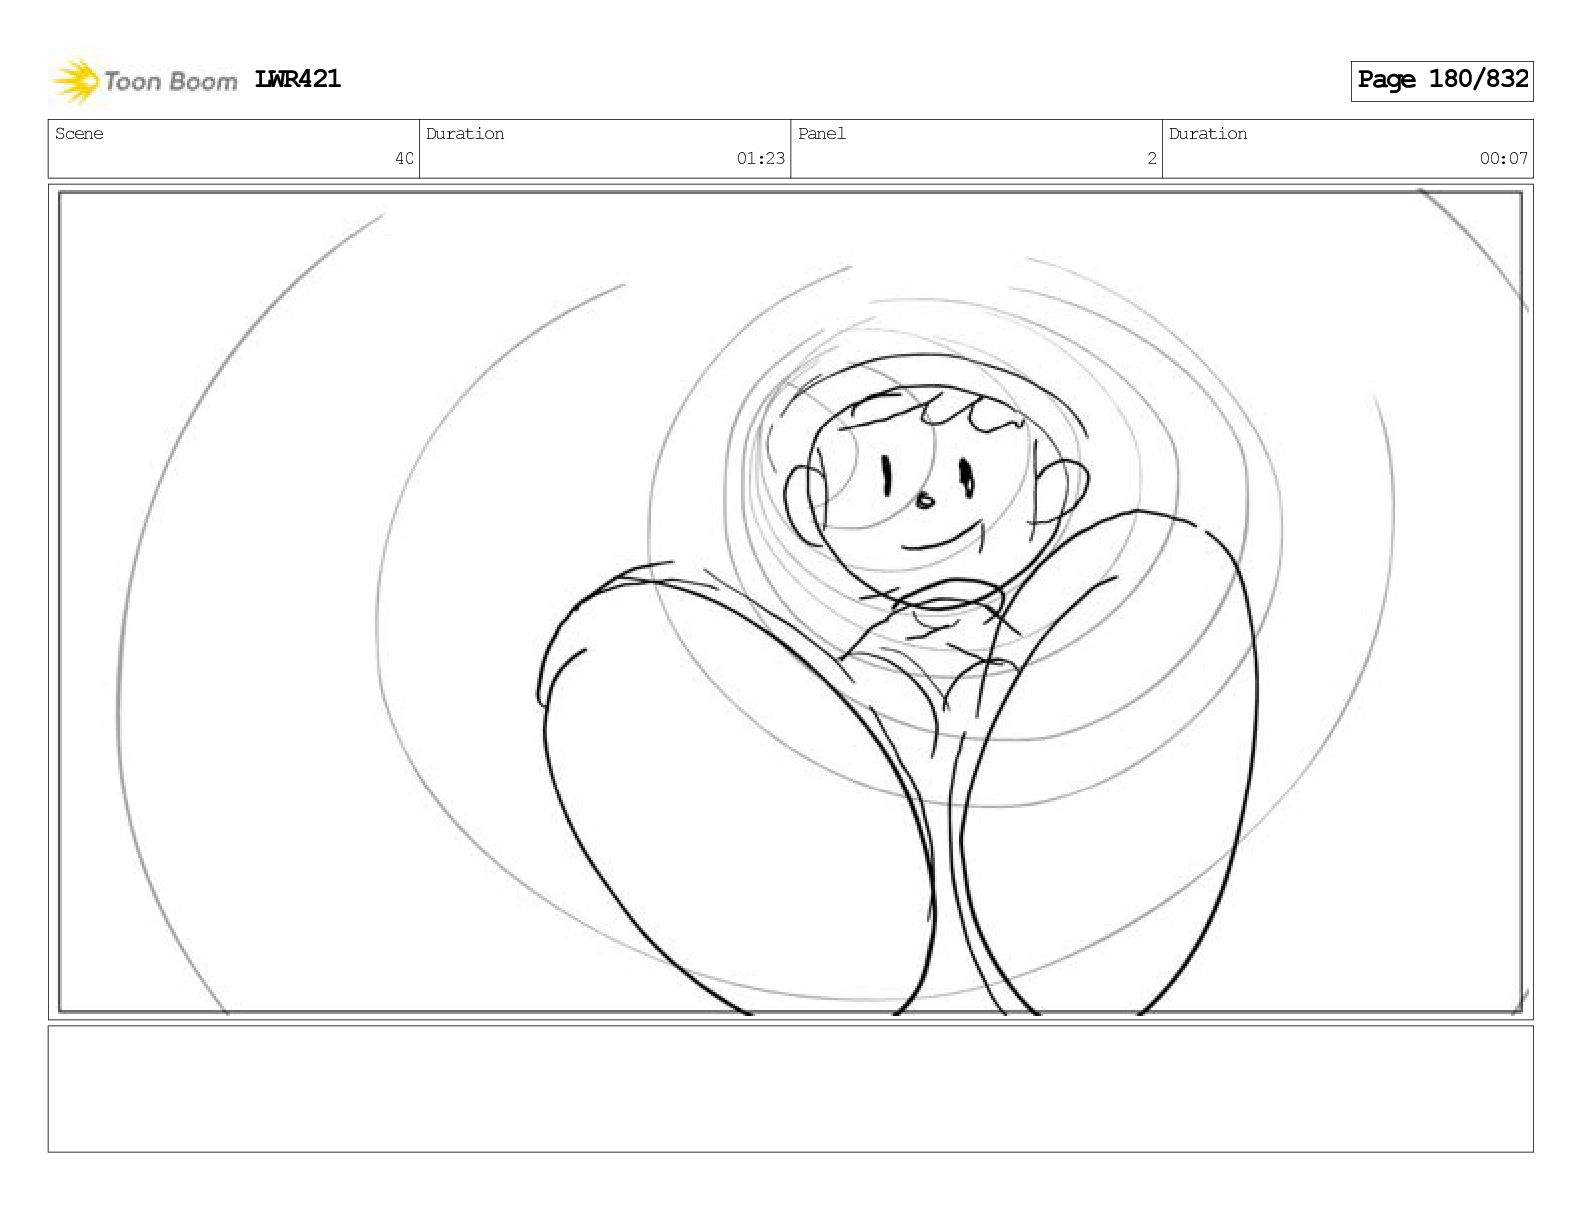Viewport: 1584px width, 1224px height.
Task: Click the scene Duration label
Action: coord(465,134)
